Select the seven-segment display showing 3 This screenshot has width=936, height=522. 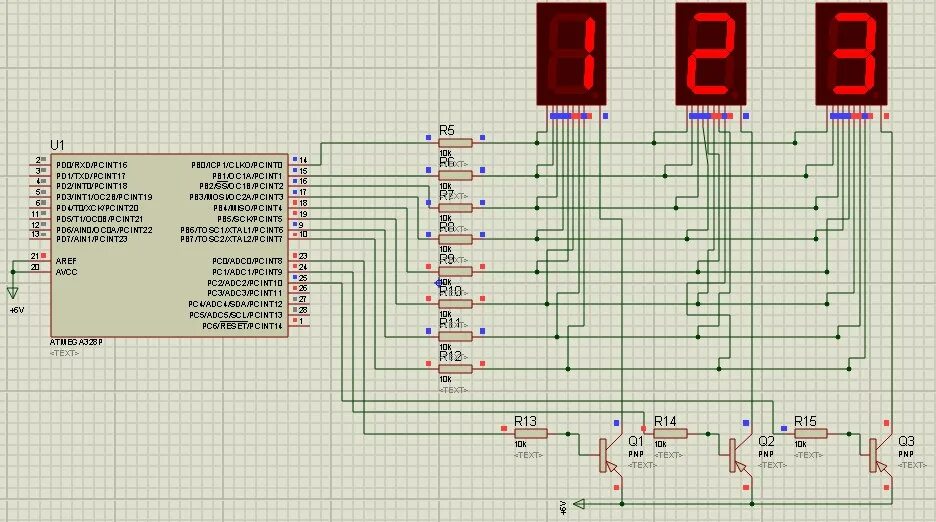point(851,54)
